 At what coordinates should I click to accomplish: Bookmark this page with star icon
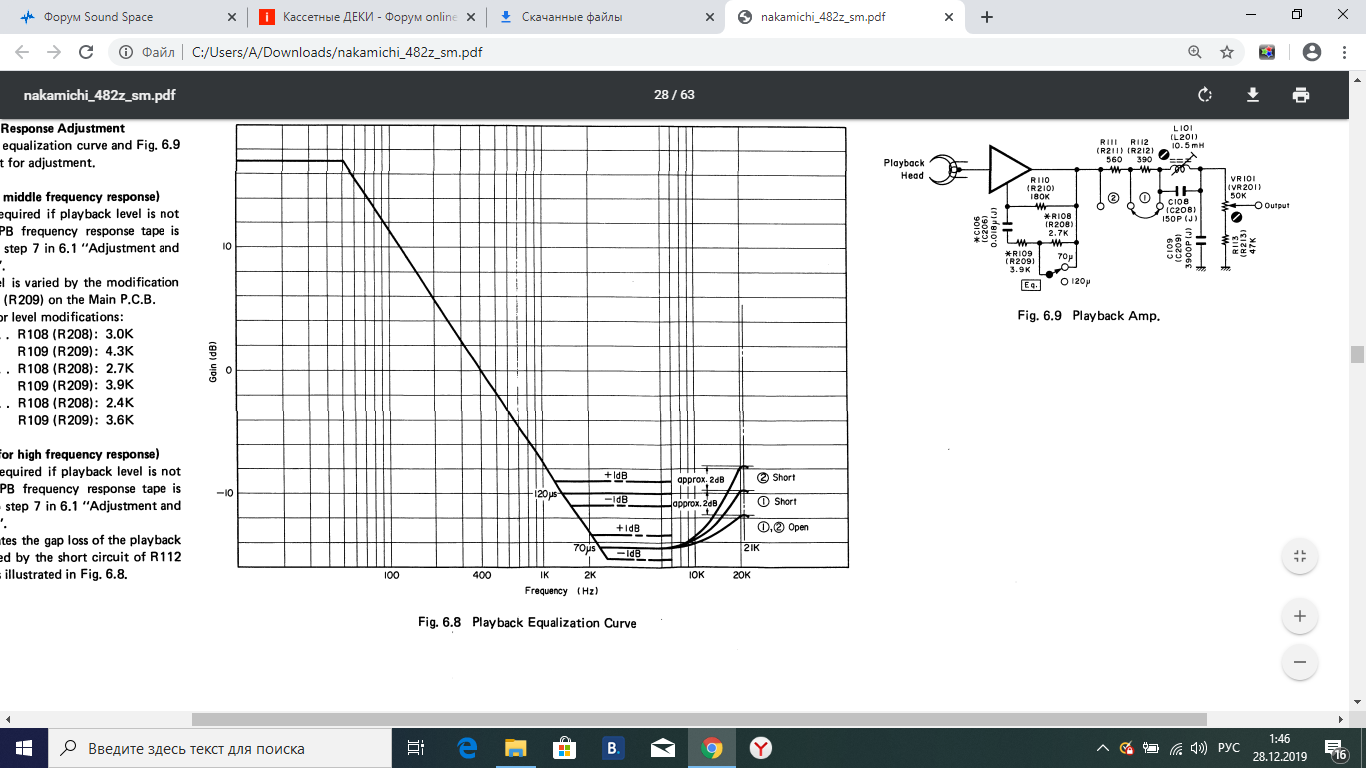[1227, 52]
